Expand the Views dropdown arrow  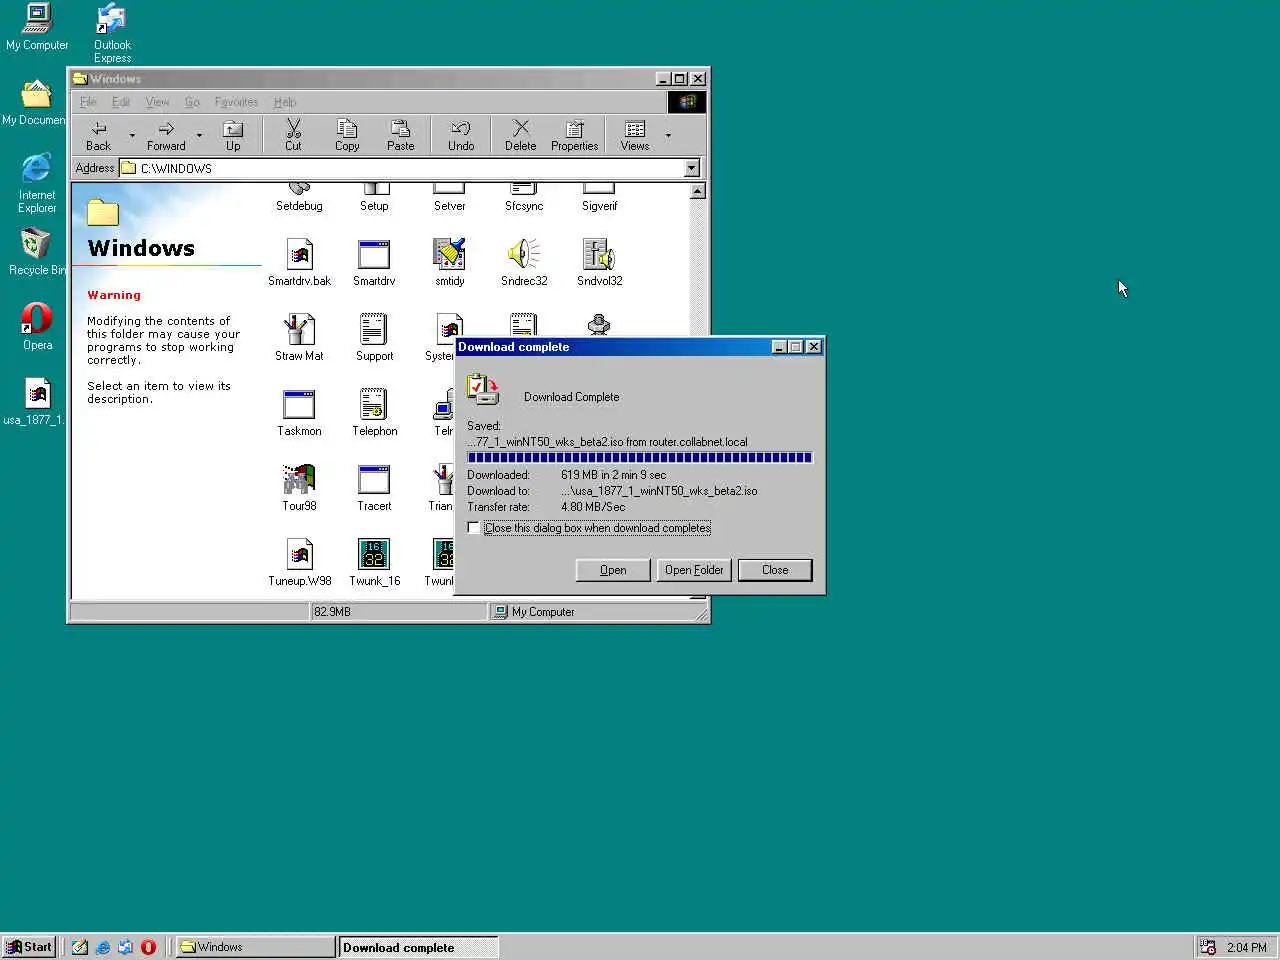click(x=668, y=135)
